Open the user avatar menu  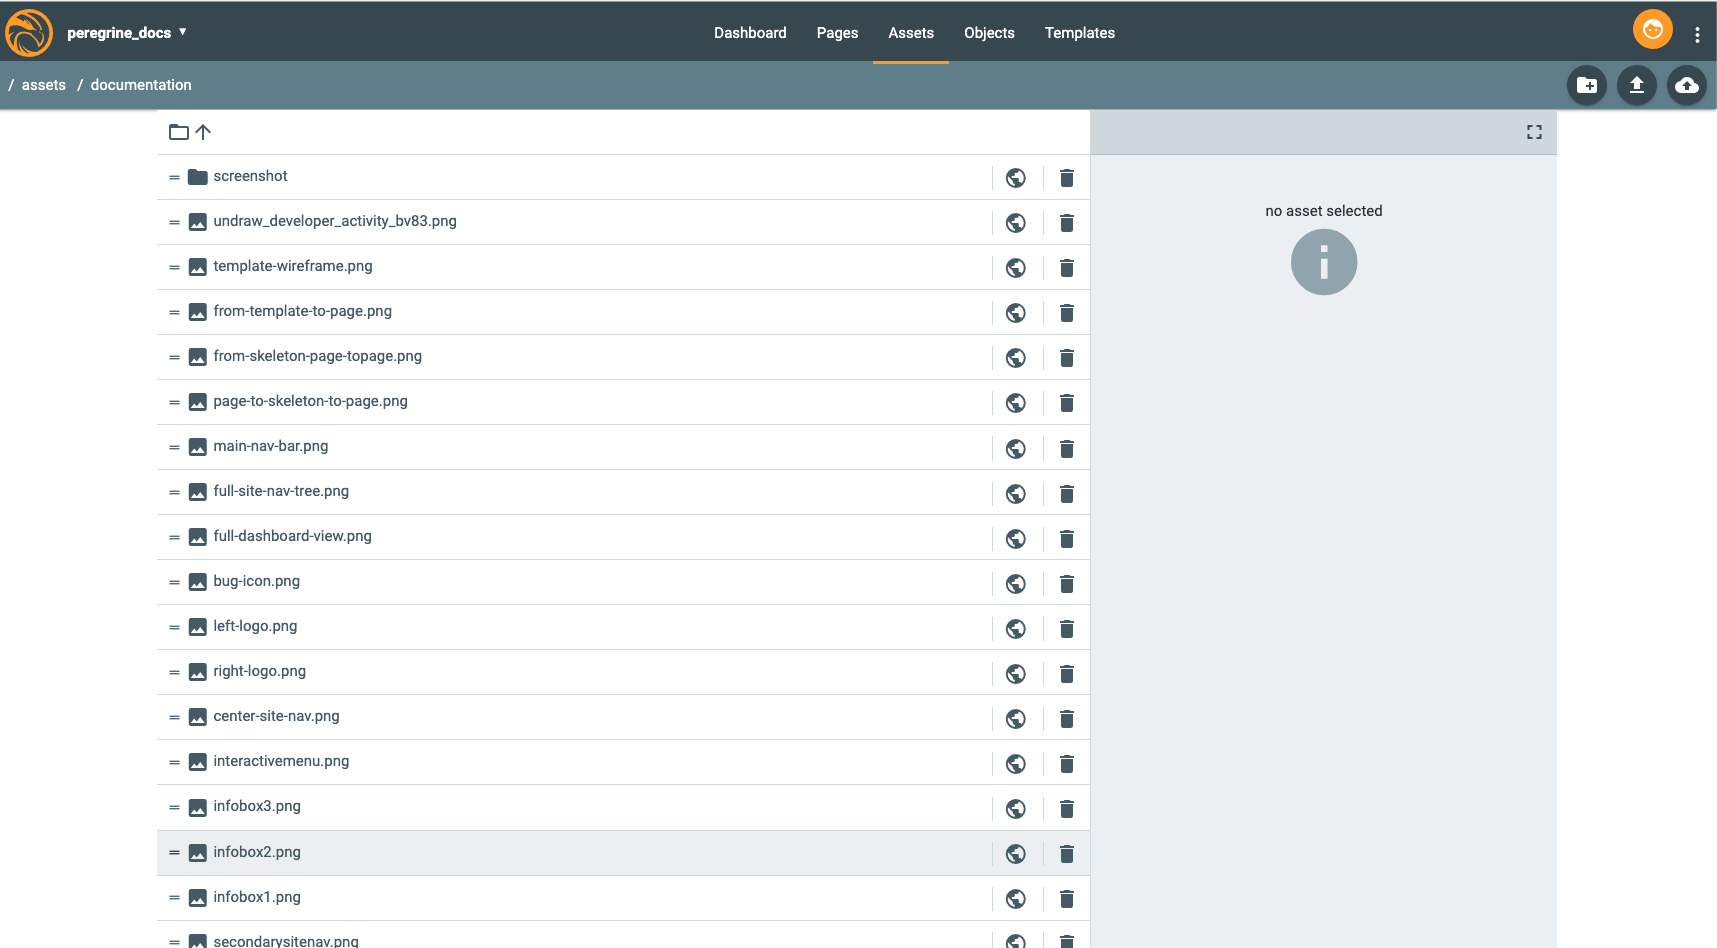tap(1652, 30)
